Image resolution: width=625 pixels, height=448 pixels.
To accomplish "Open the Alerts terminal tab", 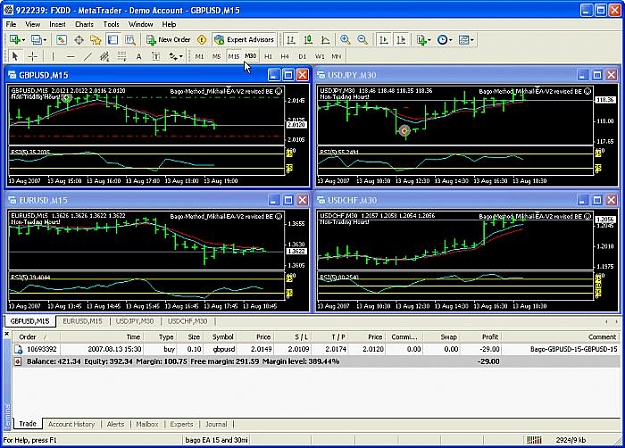I will pos(116,424).
